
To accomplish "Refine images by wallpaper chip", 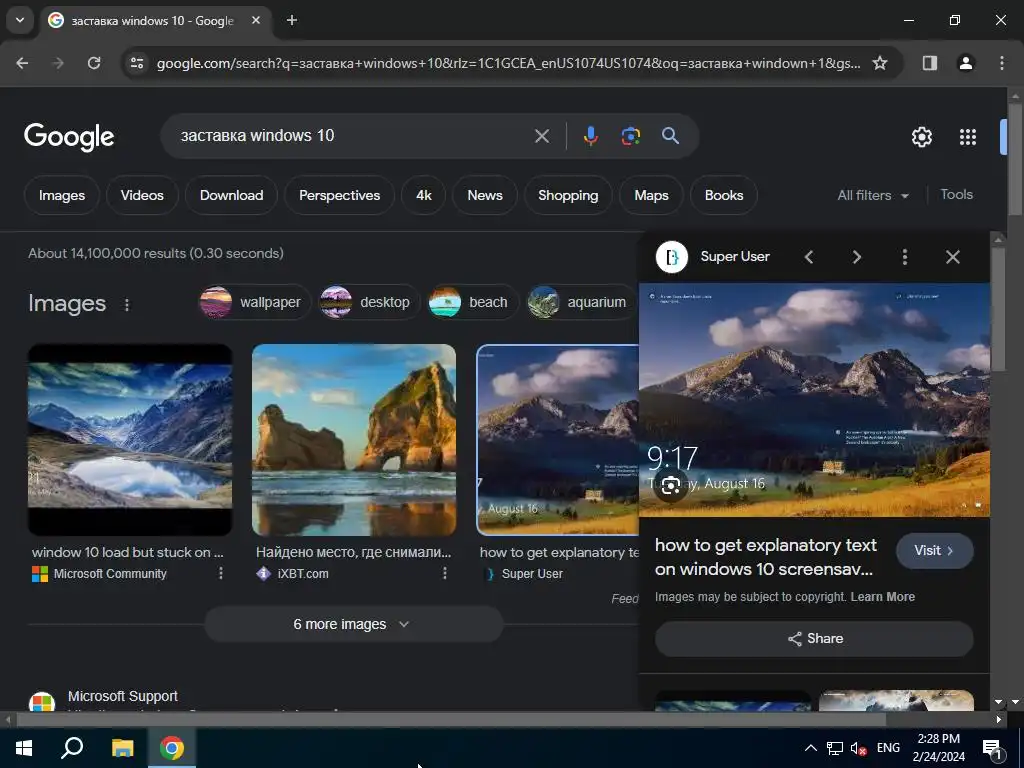I will [255, 302].
